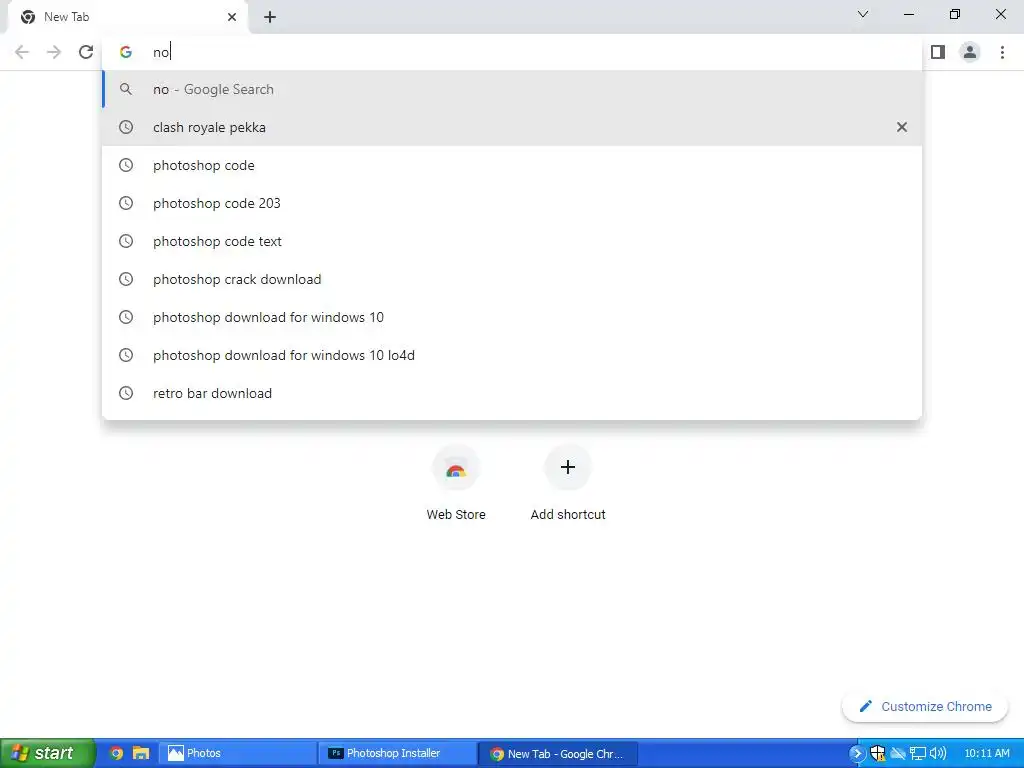The image size is (1024, 768).
Task: Open the security shield tray icon
Action: (878, 754)
